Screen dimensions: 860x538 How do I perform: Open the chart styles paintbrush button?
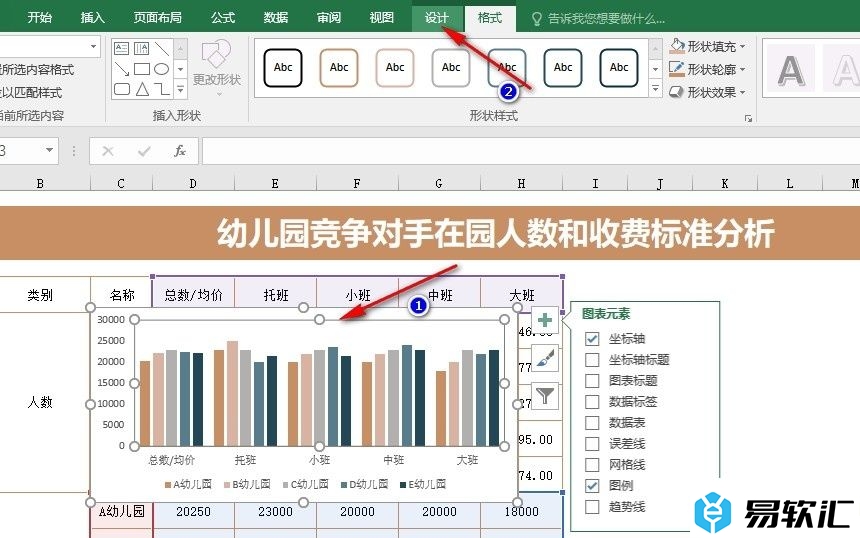[545, 359]
